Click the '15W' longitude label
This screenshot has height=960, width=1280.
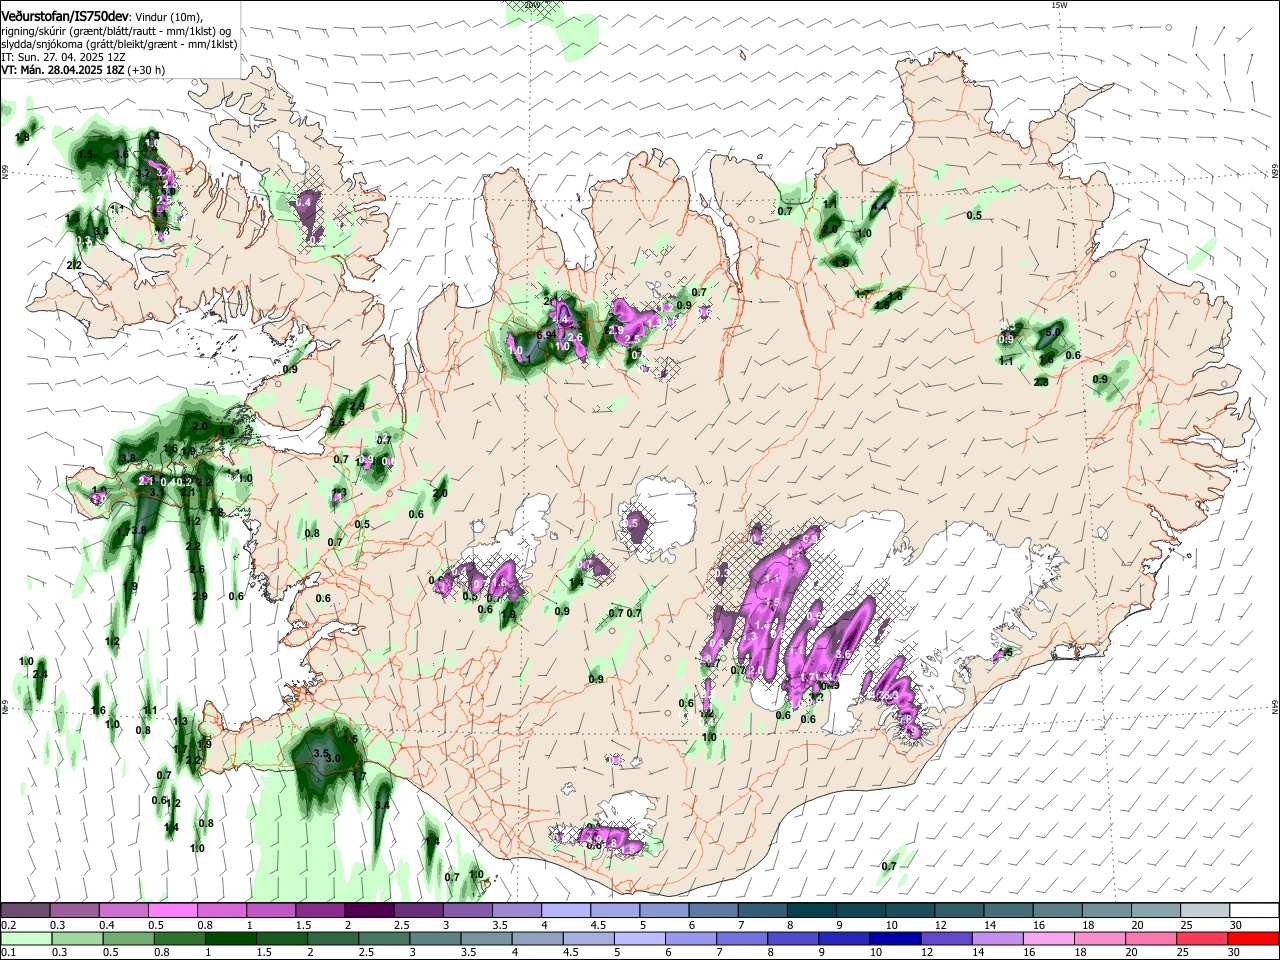[x=1059, y=5]
